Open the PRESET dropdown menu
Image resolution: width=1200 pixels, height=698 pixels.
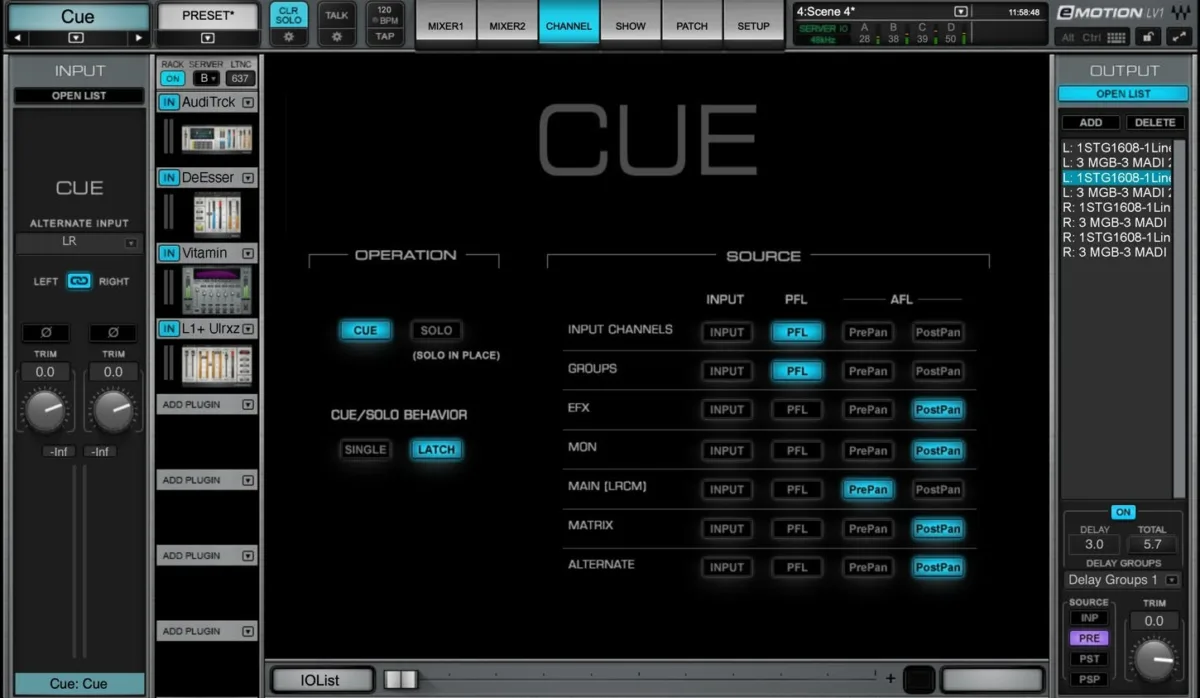coord(207,38)
